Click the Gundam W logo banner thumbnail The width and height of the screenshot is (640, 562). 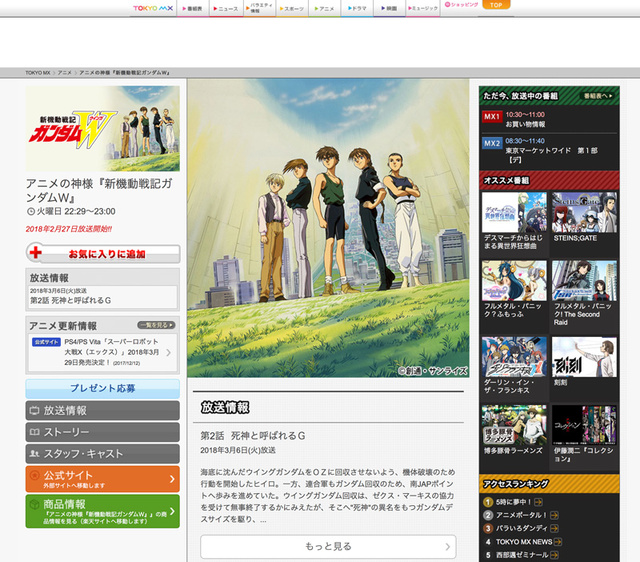(x=102, y=129)
